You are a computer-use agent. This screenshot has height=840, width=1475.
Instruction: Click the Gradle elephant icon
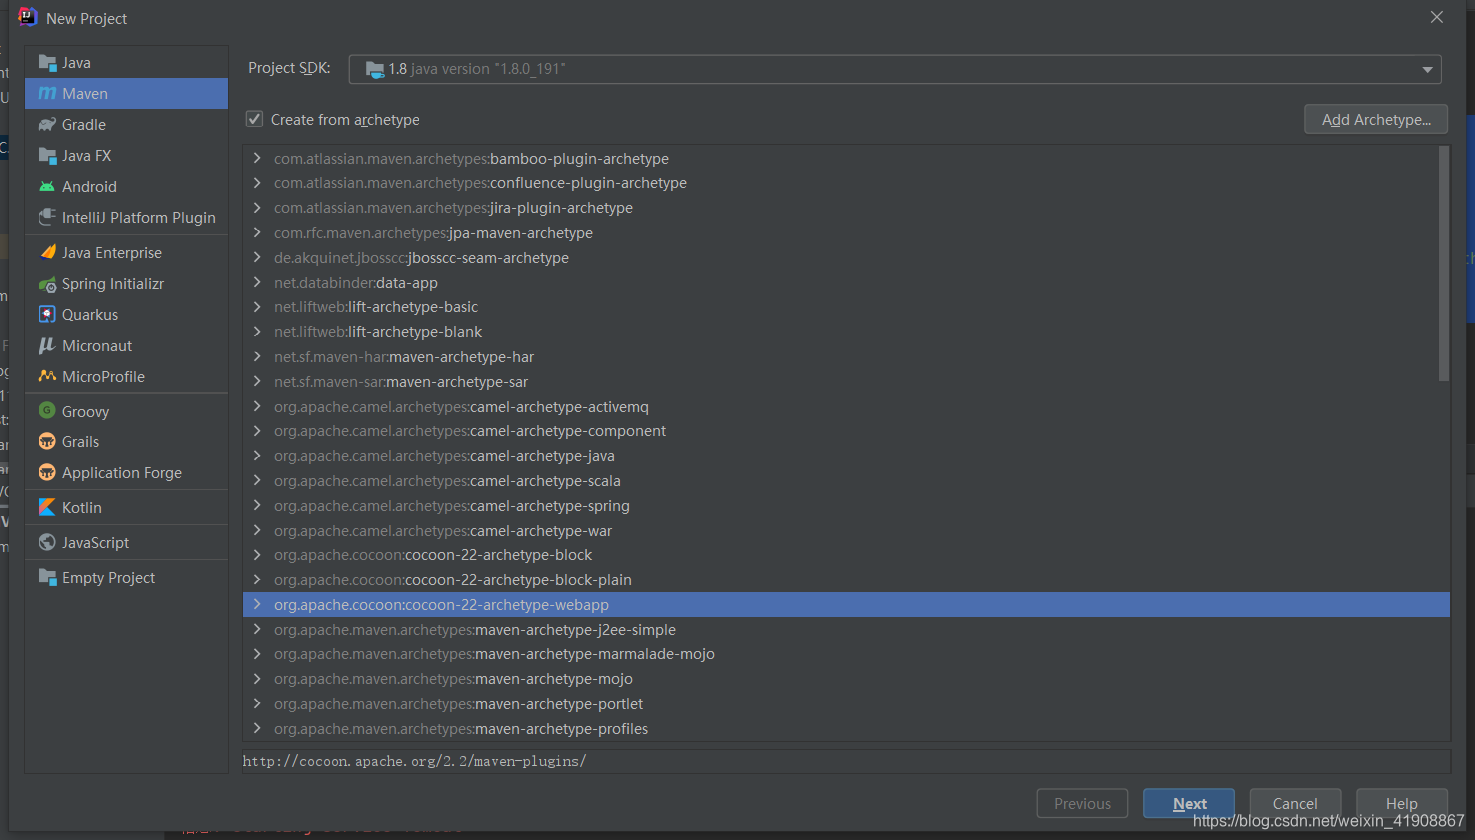click(47, 125)
